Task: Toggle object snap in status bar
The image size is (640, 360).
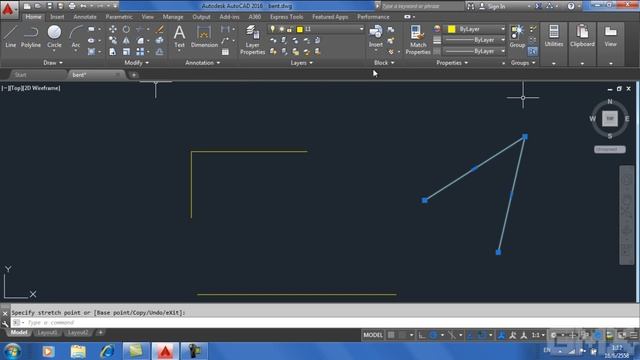Action: 482,335
